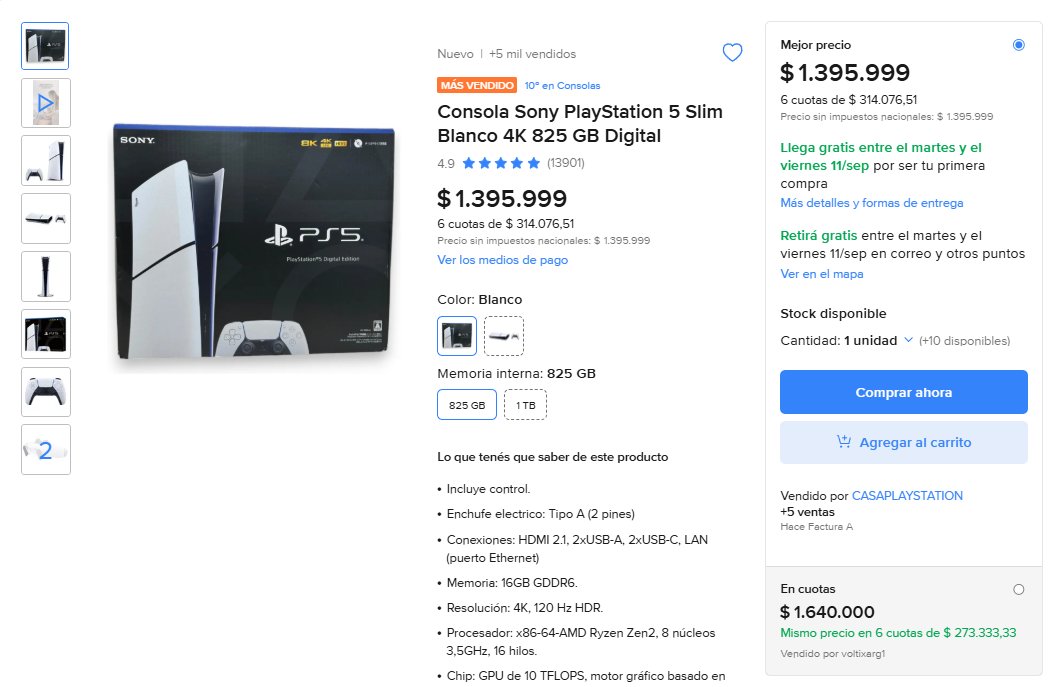Play the product video thumbnail
The height and width of the screenshot is (687, 1061).
pyautogui.click(x=45, y=103)
